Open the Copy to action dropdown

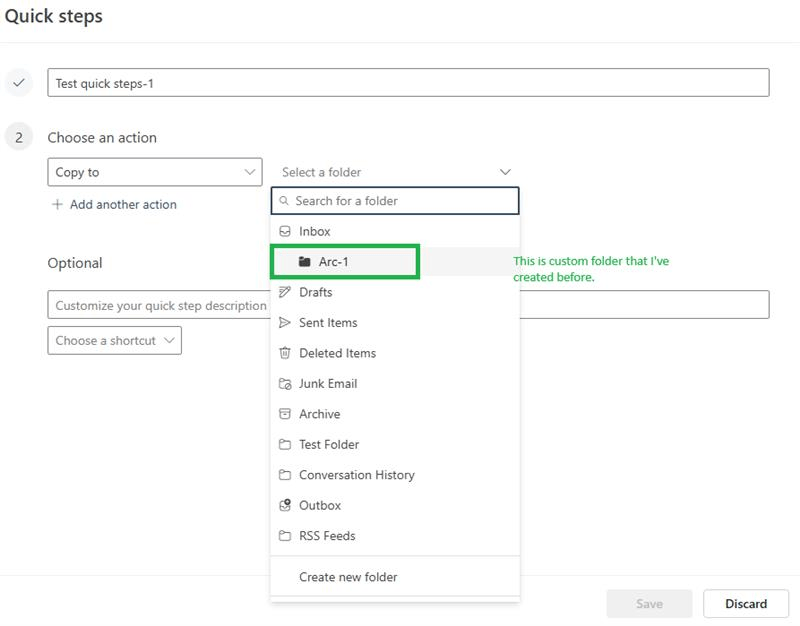[155, 172]
